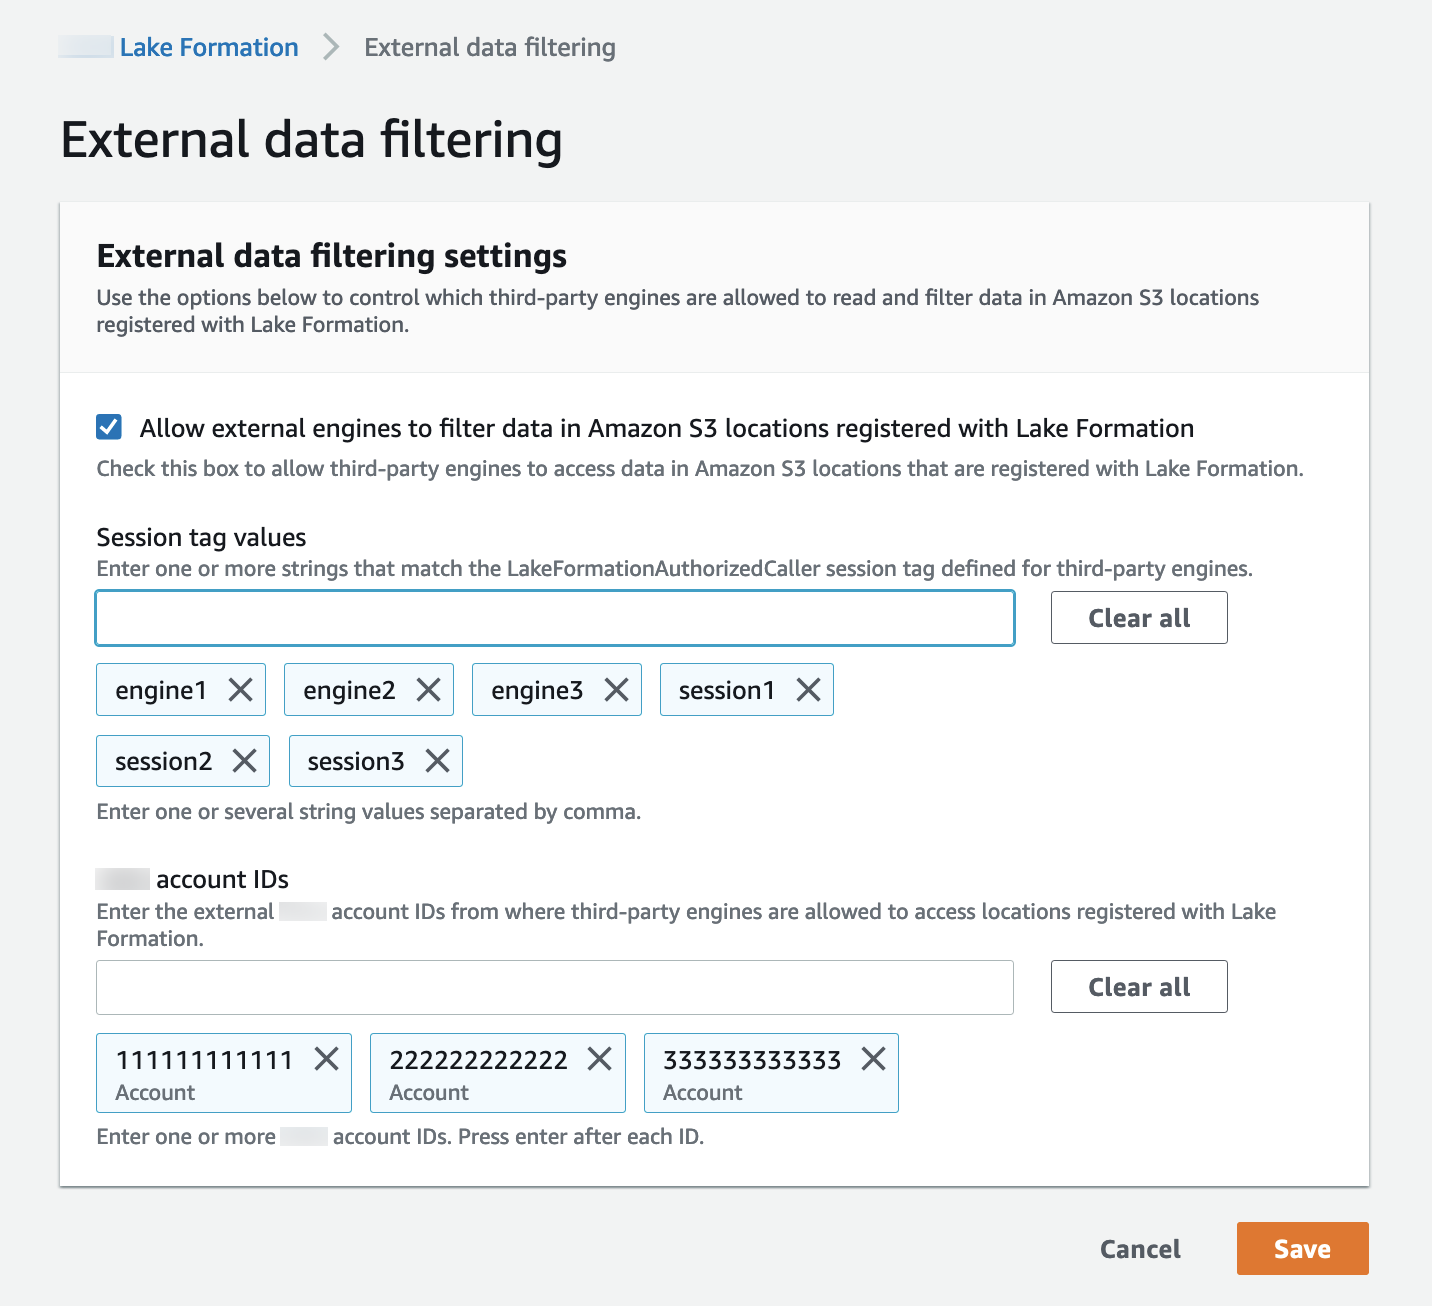
Task: Cancel the filtering settings changes
Action: (x=1140, y=1249)
